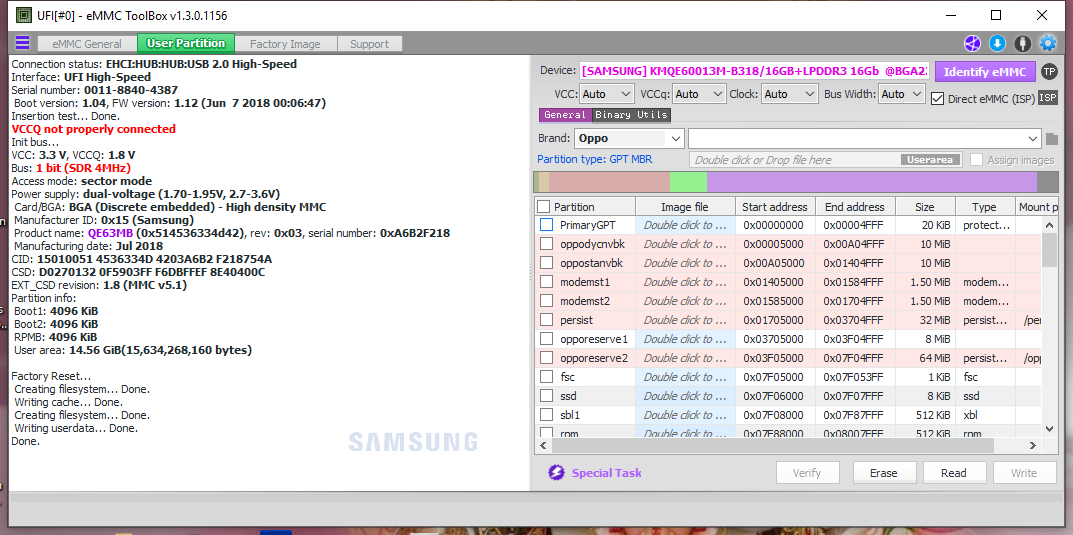Check the sbl1 partition checkbox
The height and width of the screenshot is (535, 1073).
point(546,415)
